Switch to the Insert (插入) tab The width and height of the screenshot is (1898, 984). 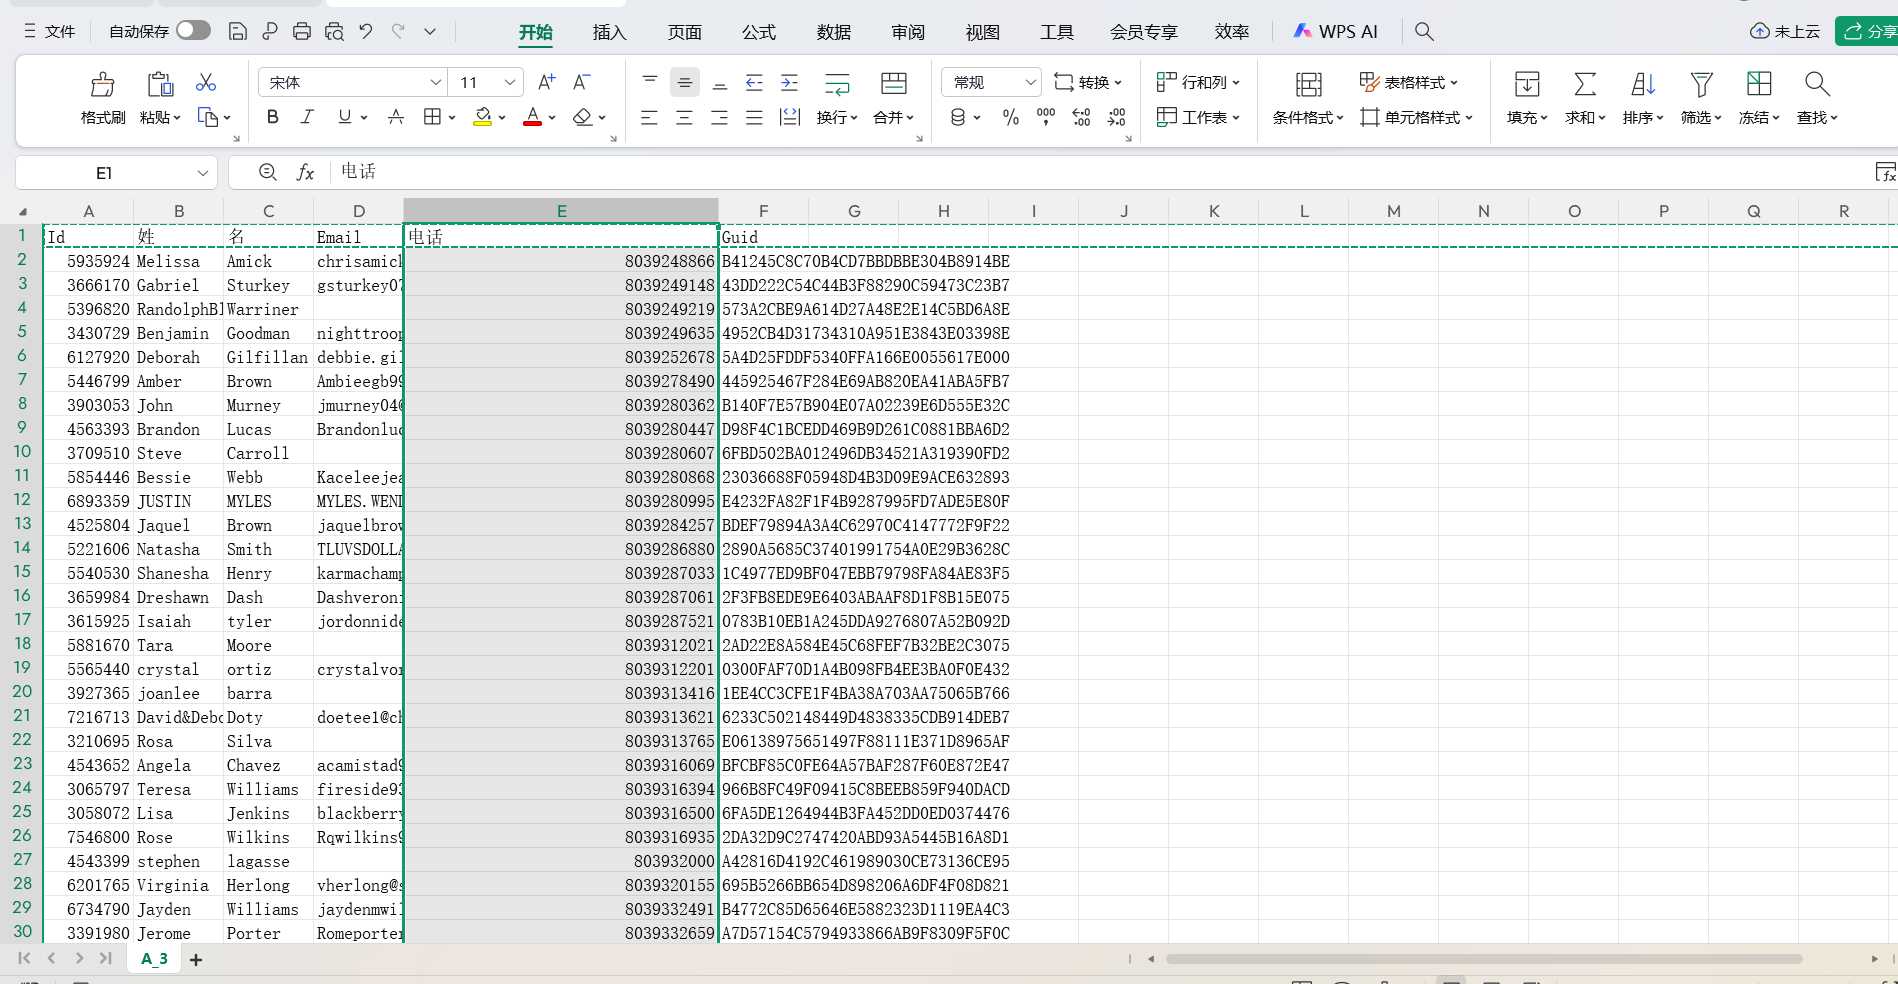(609, 32)
